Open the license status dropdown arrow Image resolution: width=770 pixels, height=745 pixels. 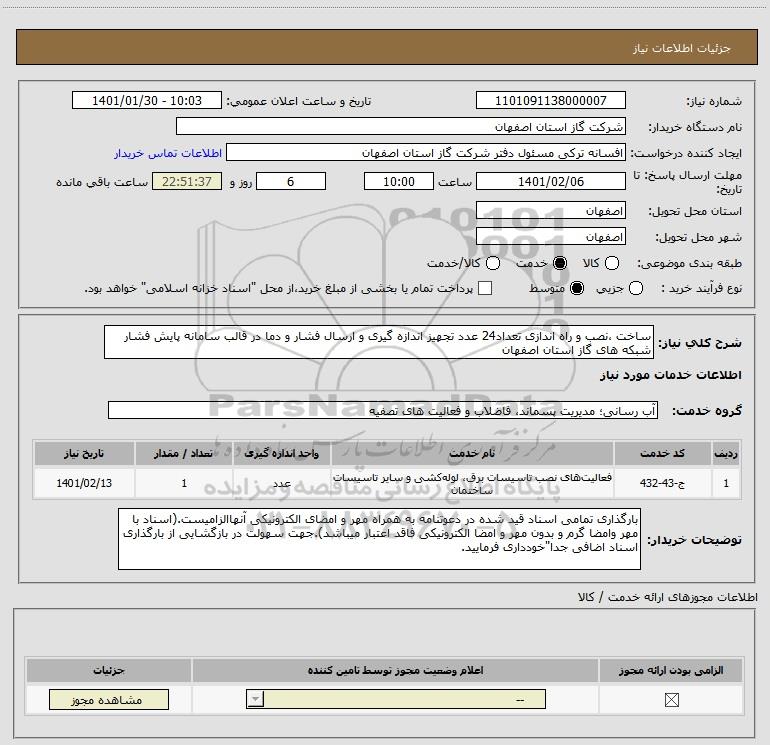[255, 699]
